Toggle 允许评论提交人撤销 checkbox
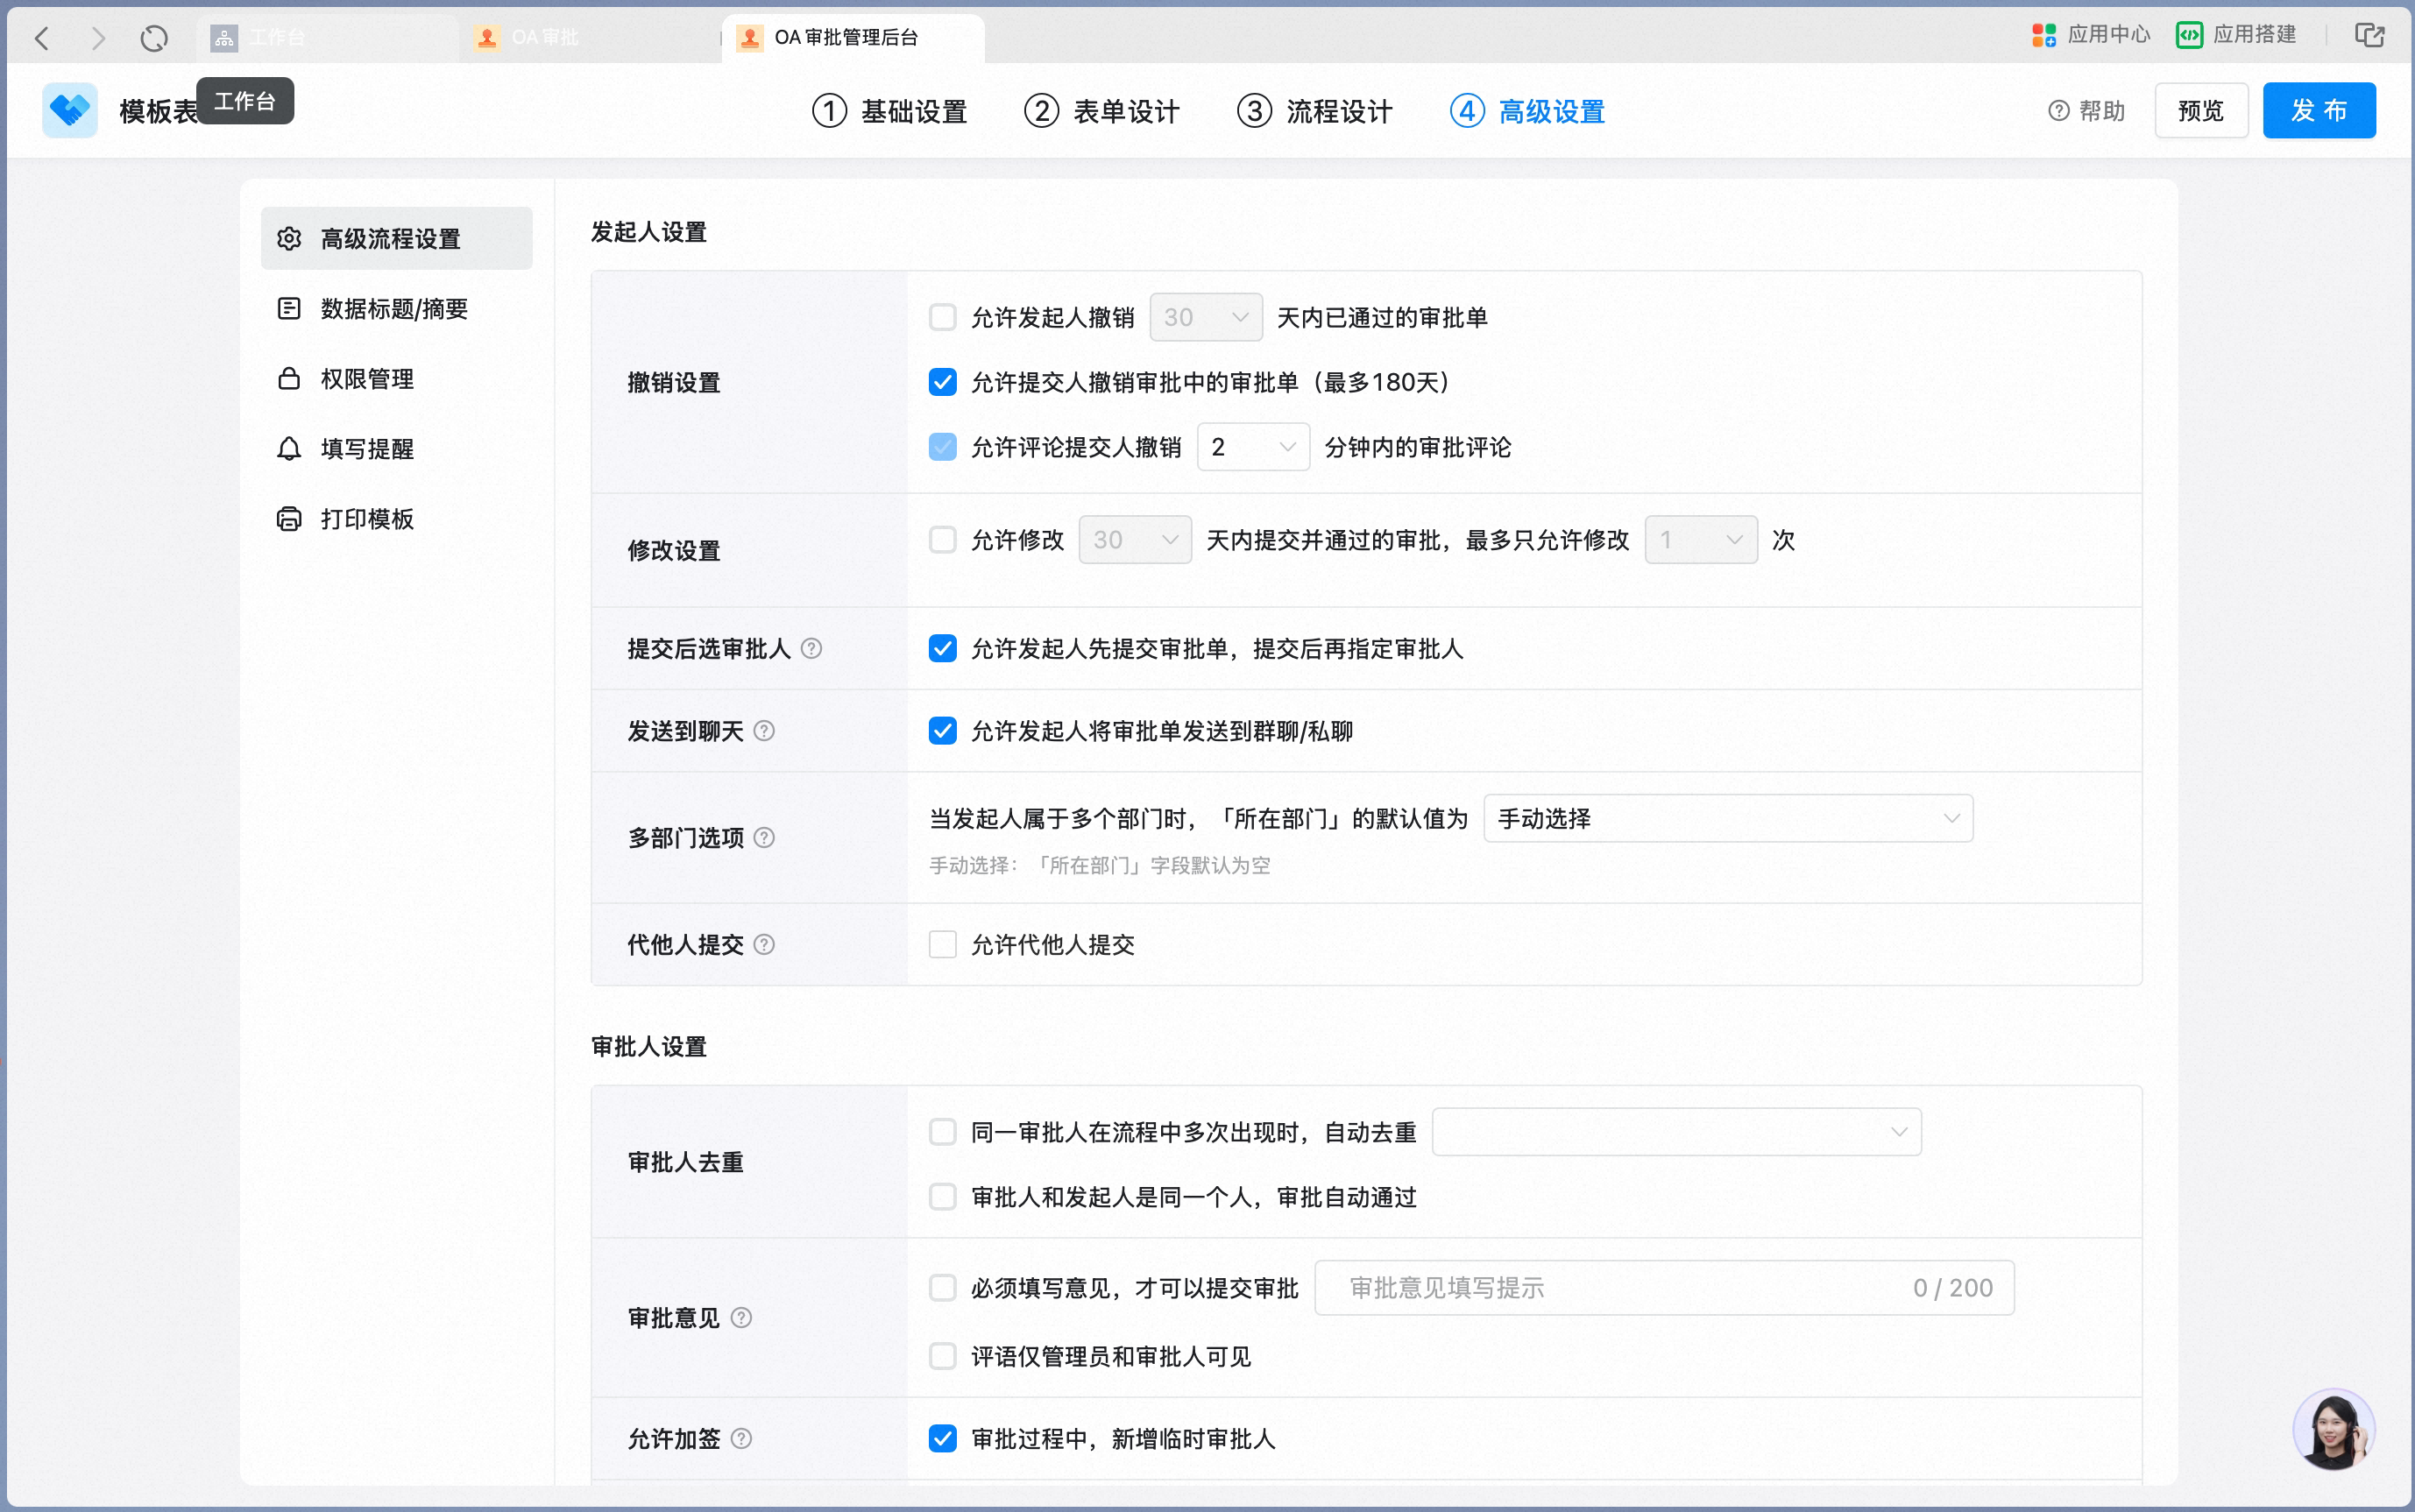Viewport: 2415px width, 1512px height. pyautogui.click(x=943, y=447)
